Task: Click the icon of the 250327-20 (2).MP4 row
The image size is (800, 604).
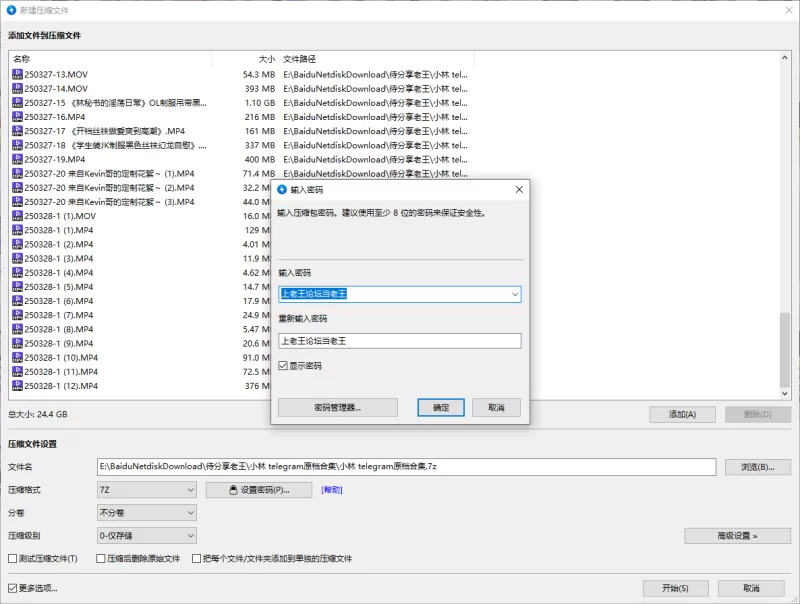Action: [17, 188]
